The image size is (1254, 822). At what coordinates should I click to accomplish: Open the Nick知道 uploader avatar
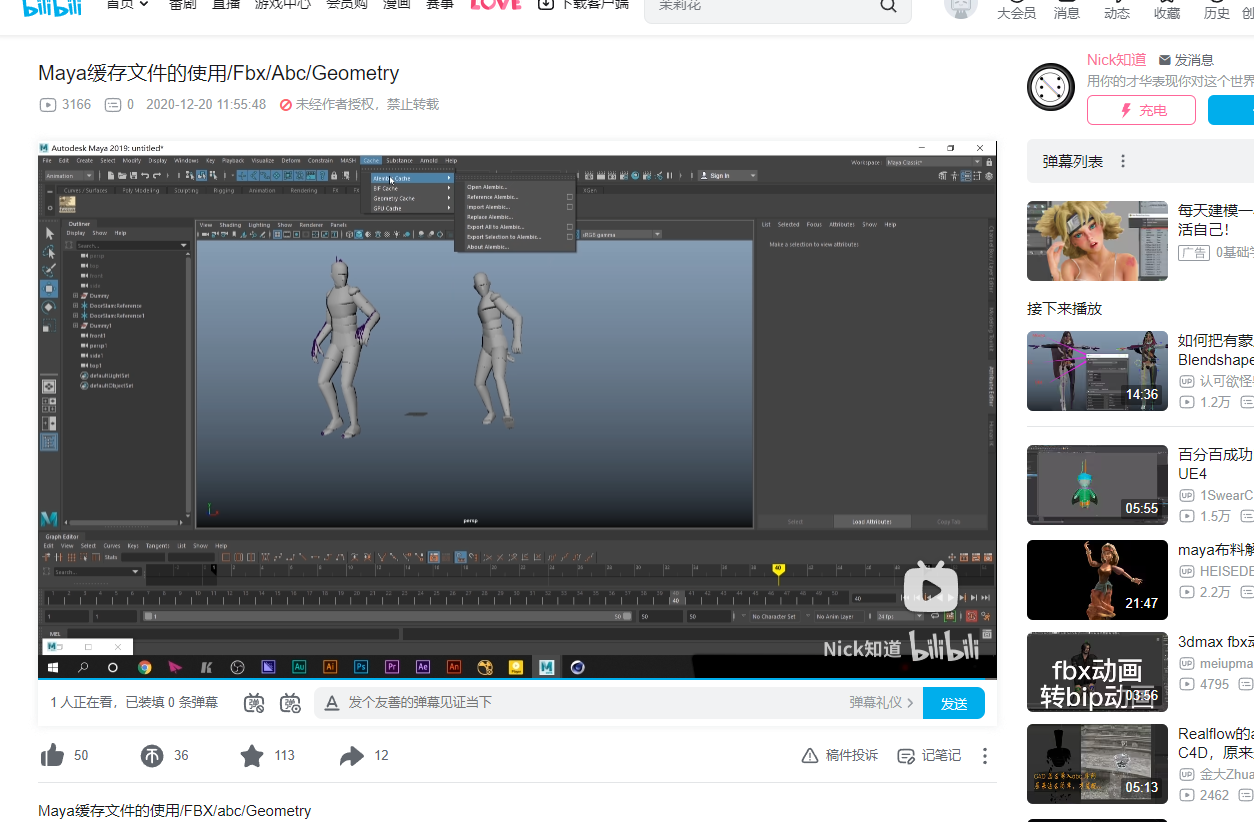tap(1051, 87)
